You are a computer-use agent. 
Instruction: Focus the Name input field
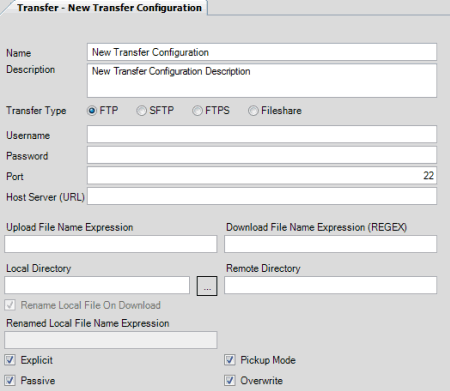[x=262, y=52]
